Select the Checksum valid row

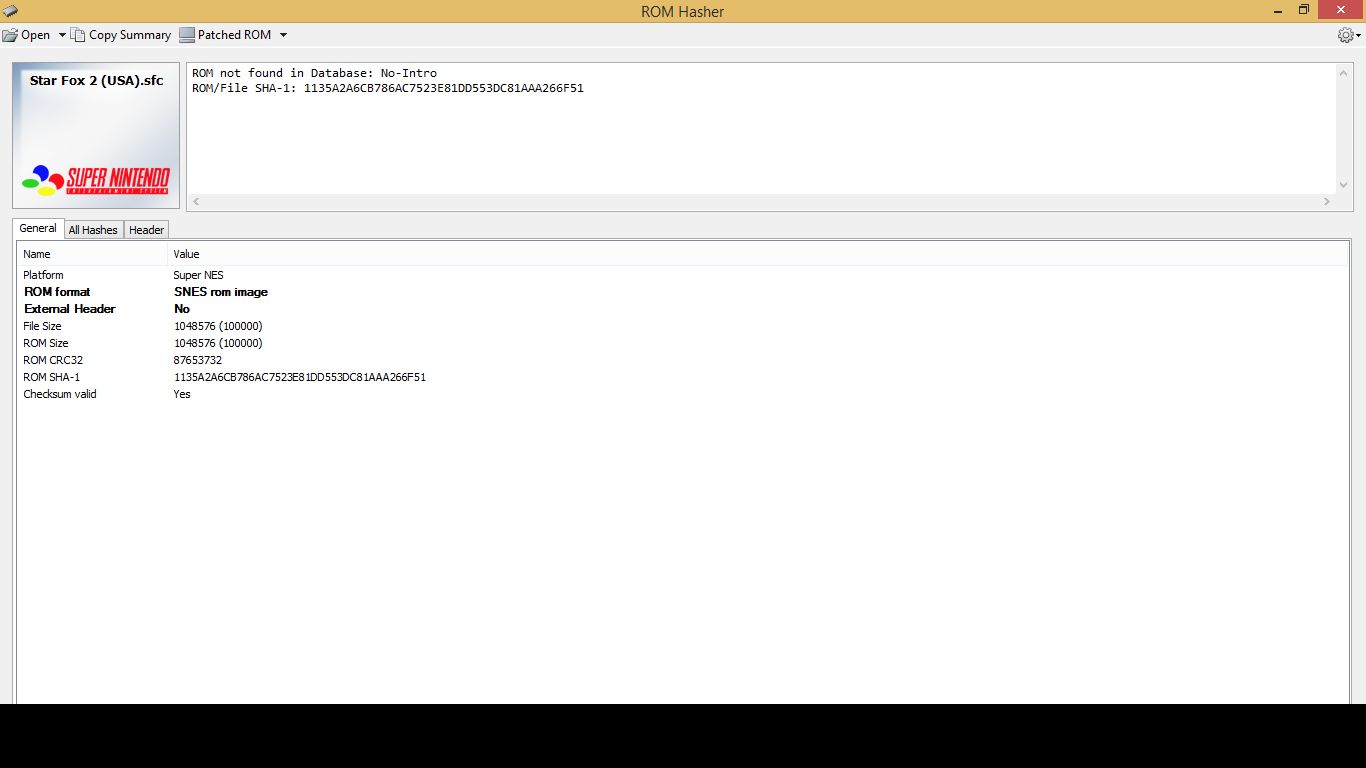point(682,394)
